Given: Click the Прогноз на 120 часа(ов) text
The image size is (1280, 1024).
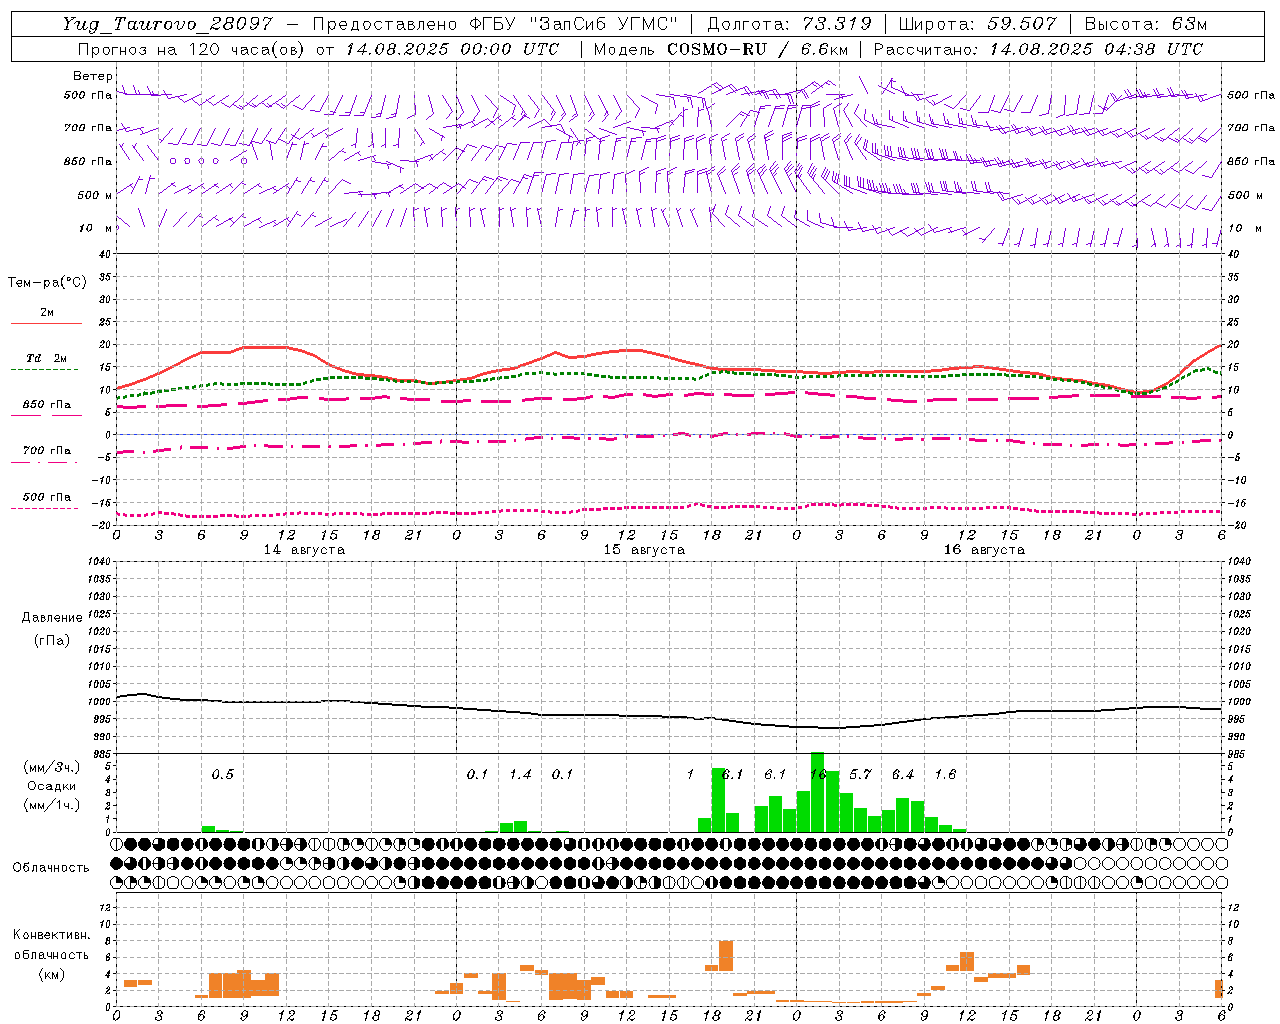Looking at the screenshot, I should 192,49.
